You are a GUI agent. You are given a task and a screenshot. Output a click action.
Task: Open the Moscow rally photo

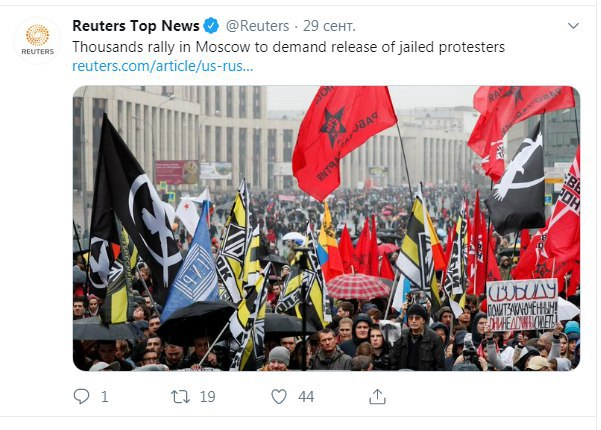coord(326,228)
